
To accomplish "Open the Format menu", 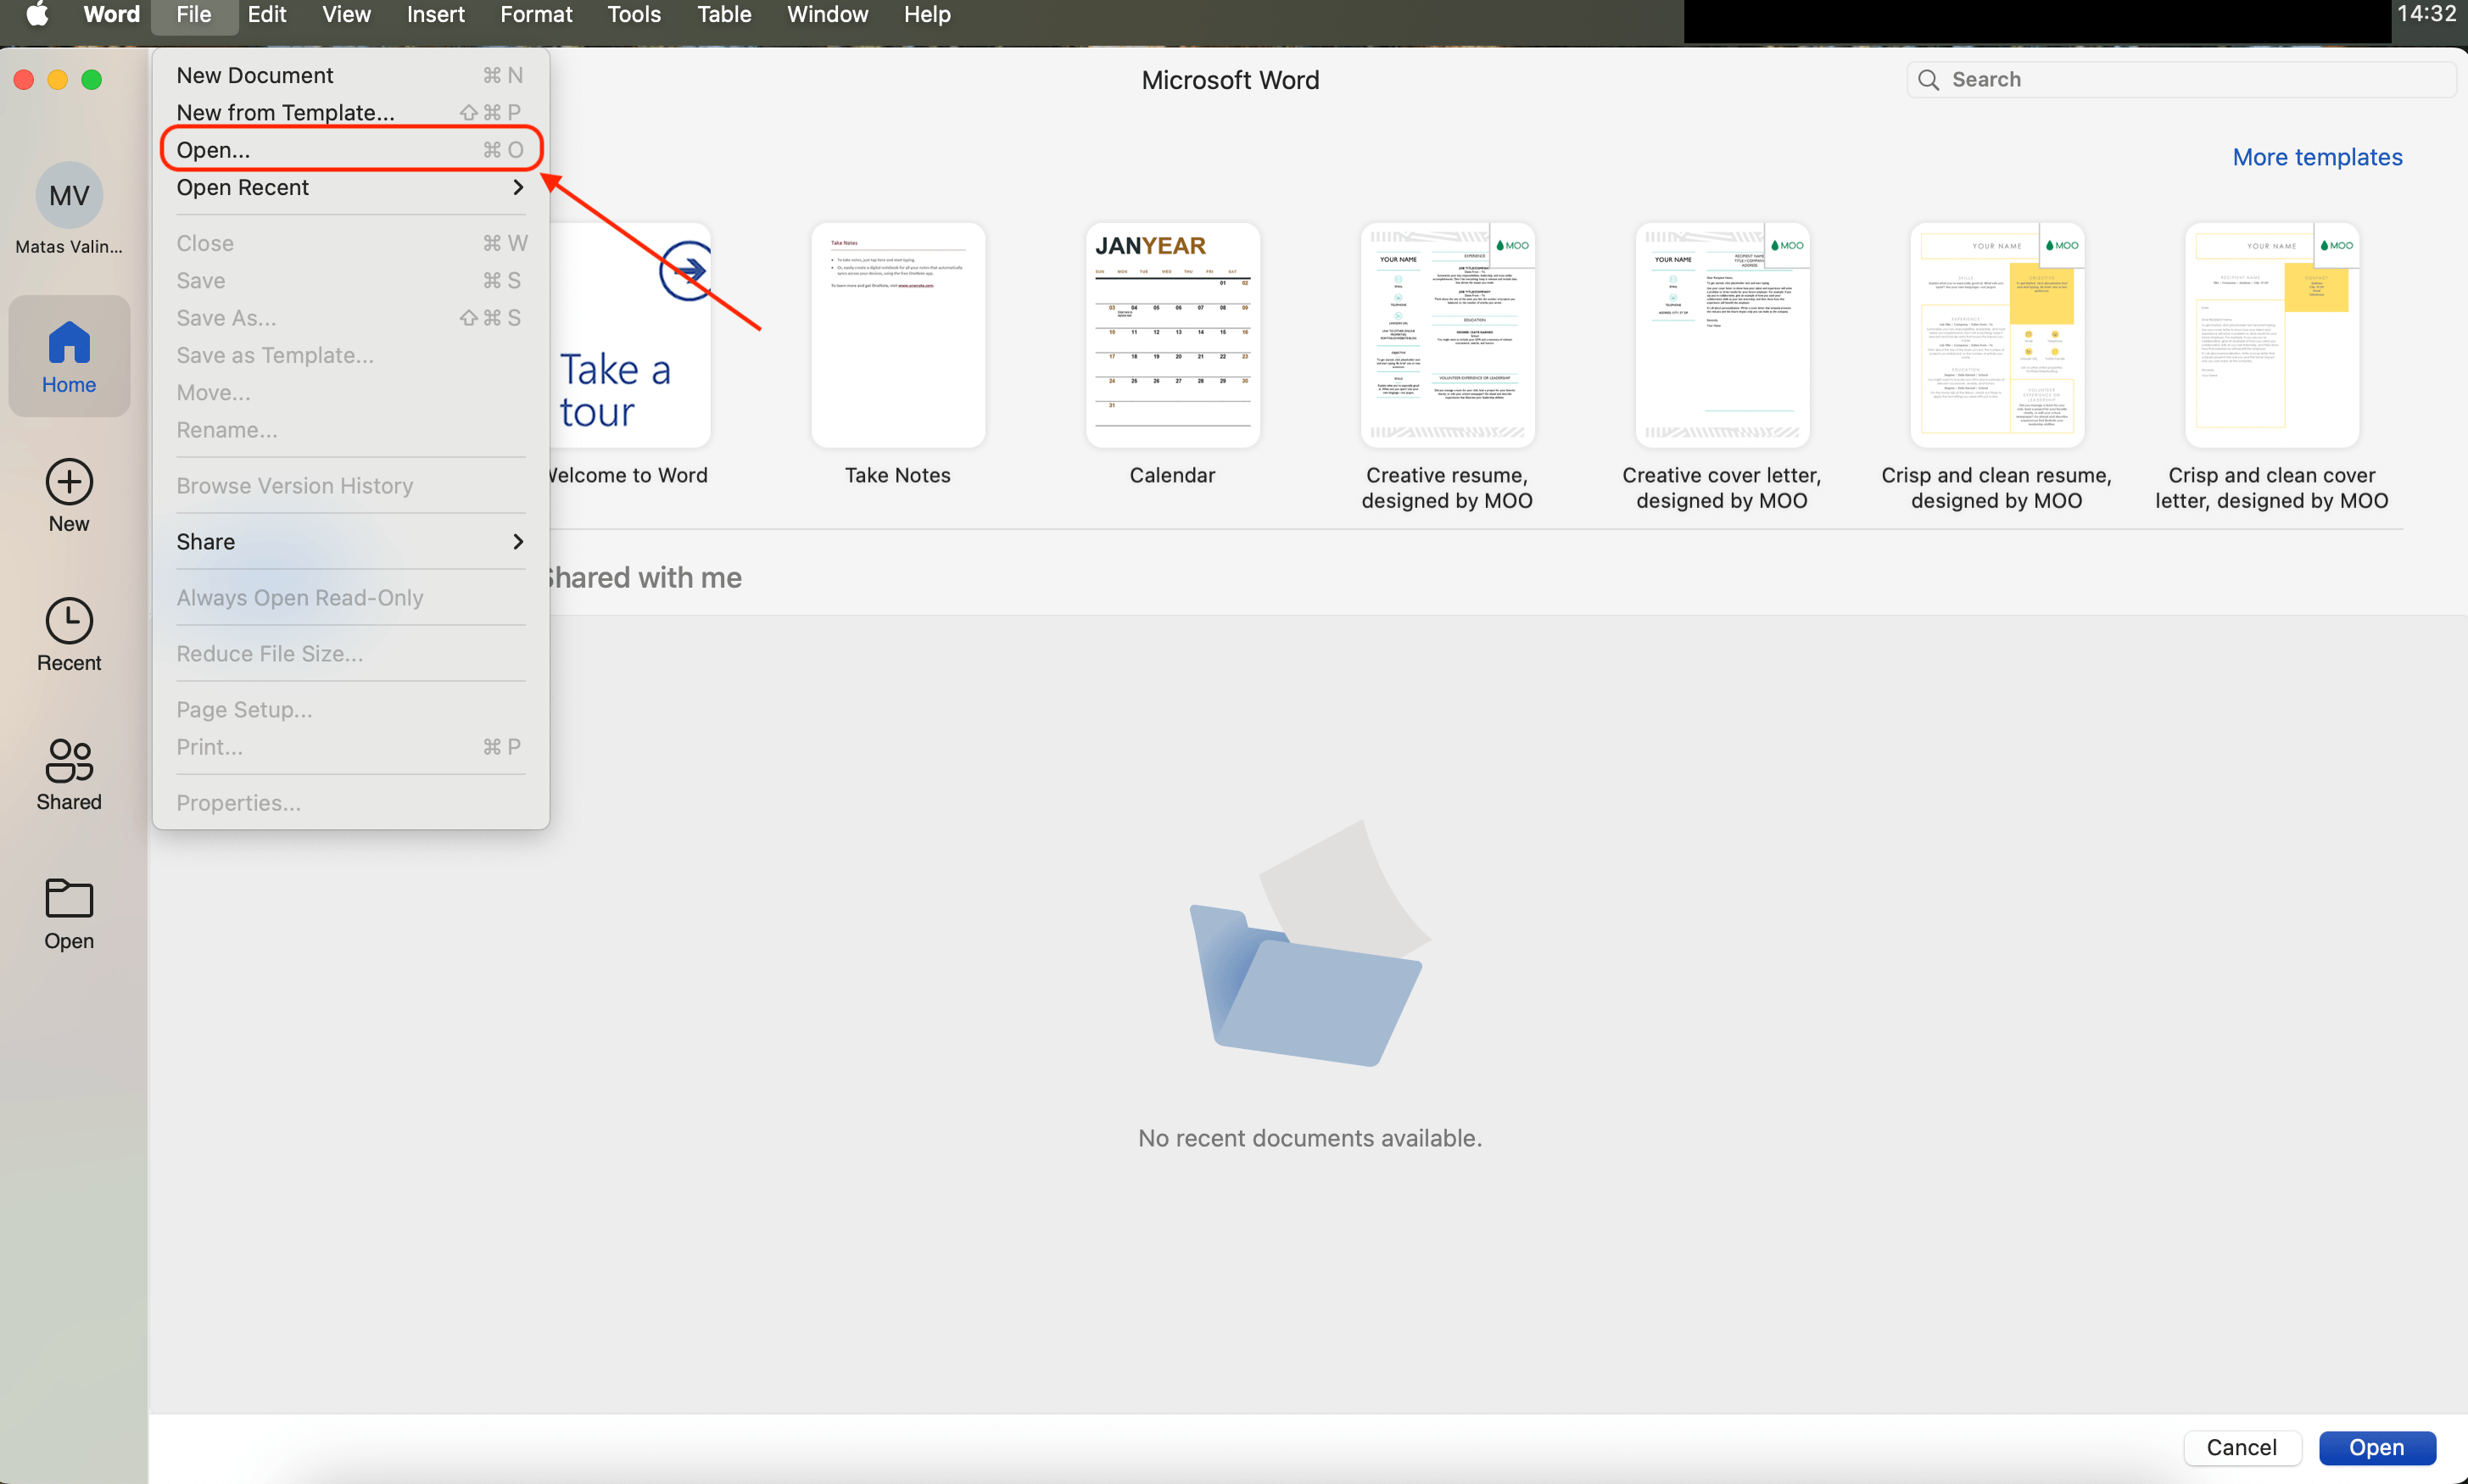I will 536,15.
